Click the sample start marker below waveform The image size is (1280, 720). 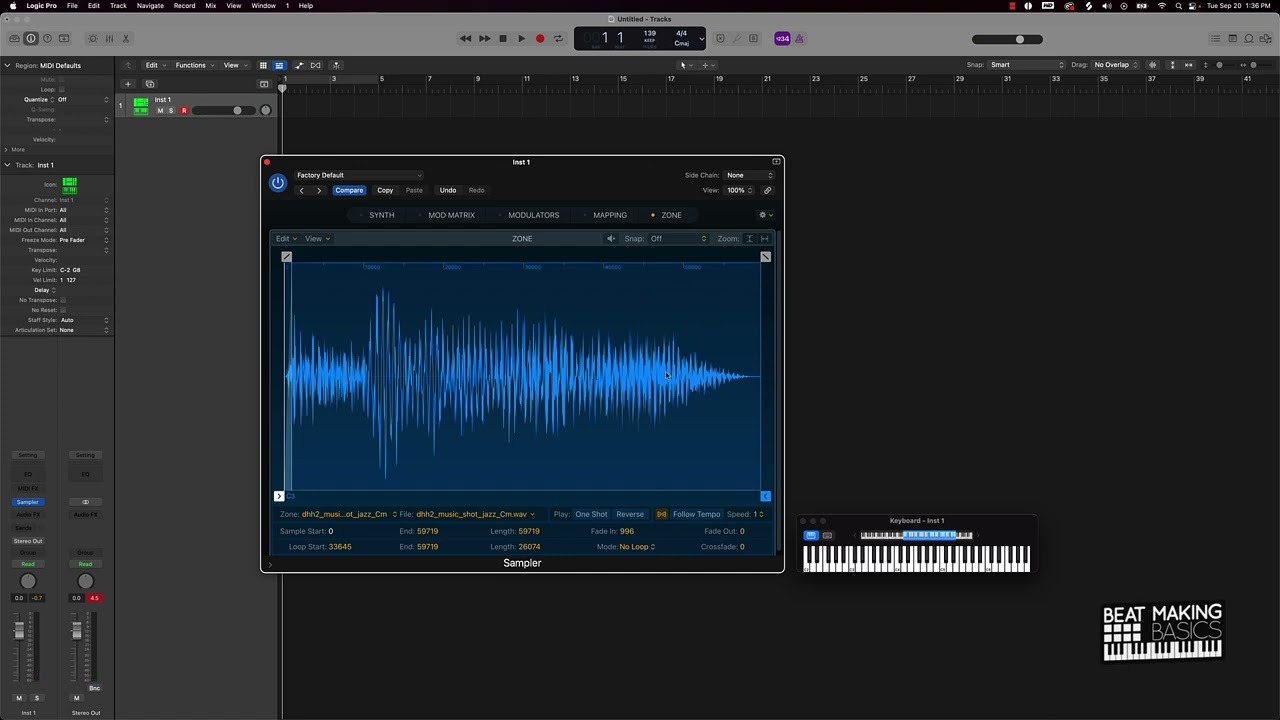tap(279, 496)
